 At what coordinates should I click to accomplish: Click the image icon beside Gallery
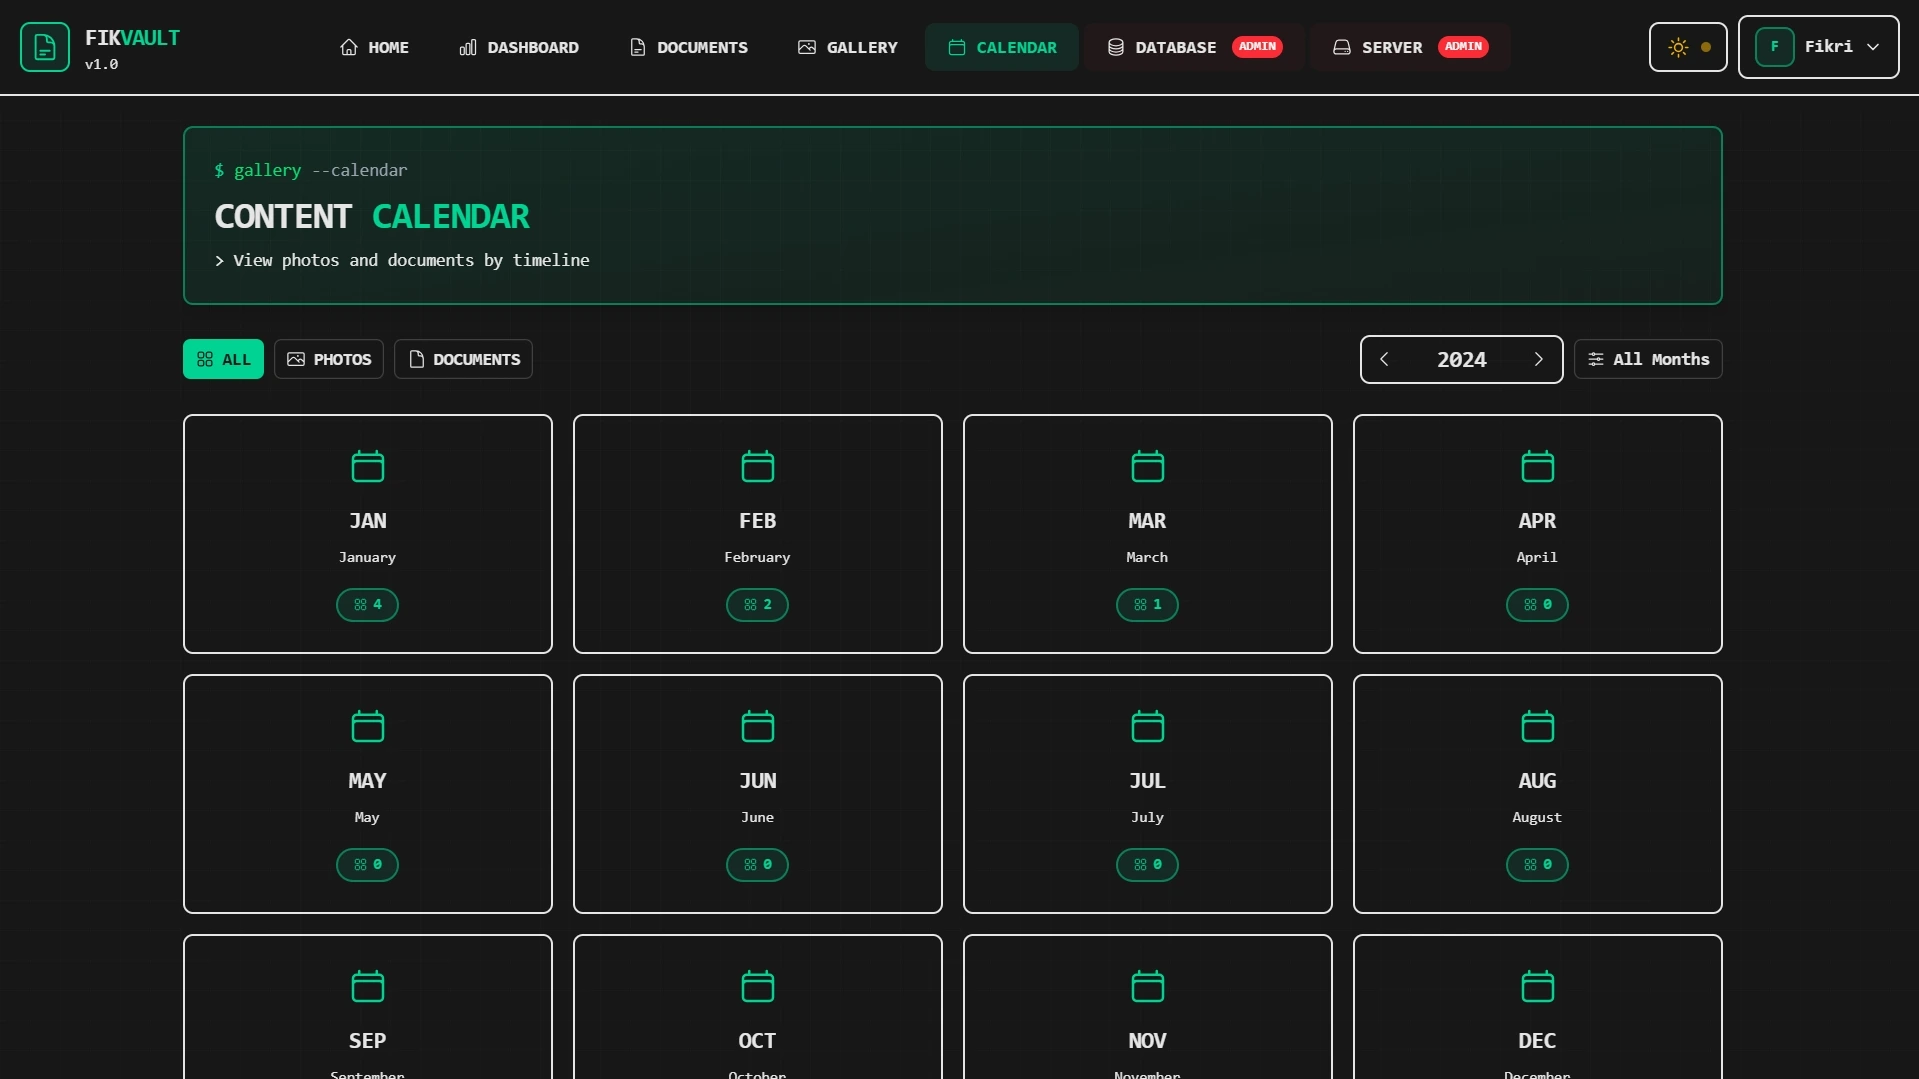tap(807, 47)
